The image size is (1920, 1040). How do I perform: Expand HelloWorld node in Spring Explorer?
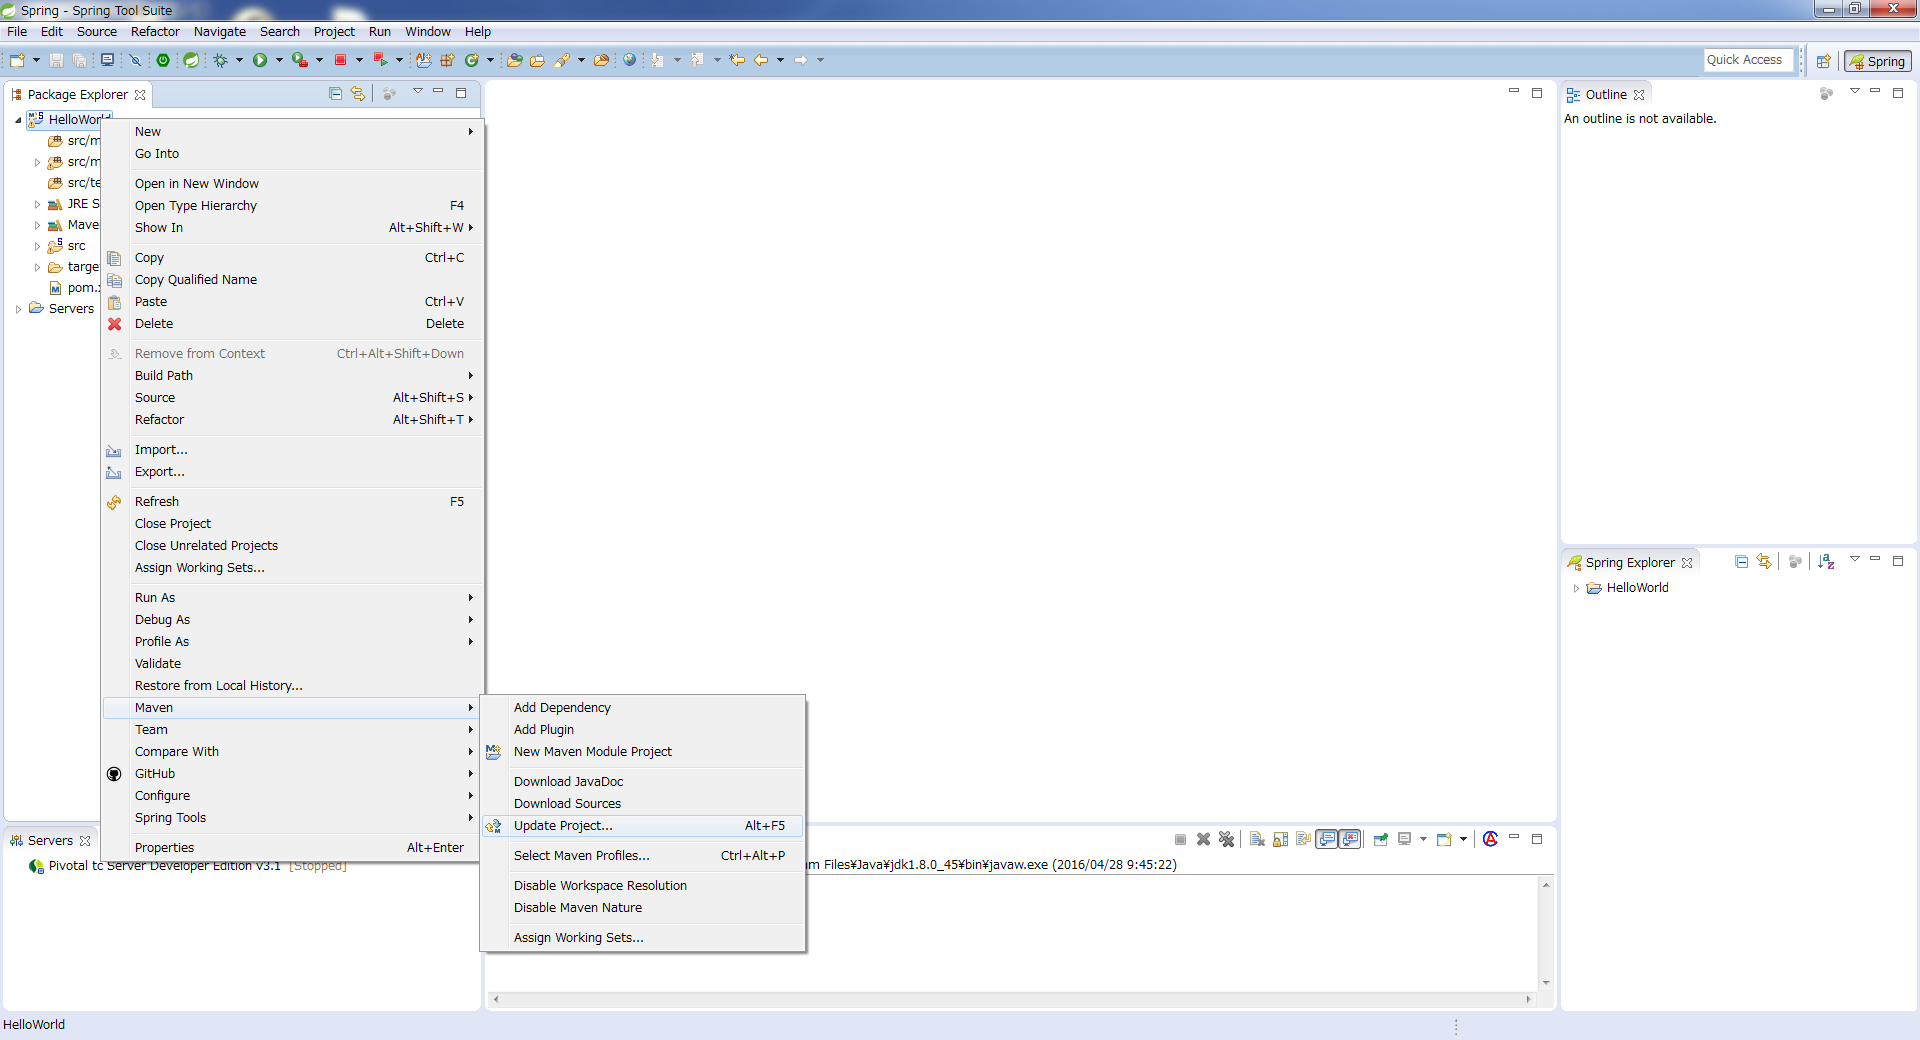tap(1576, 588)
